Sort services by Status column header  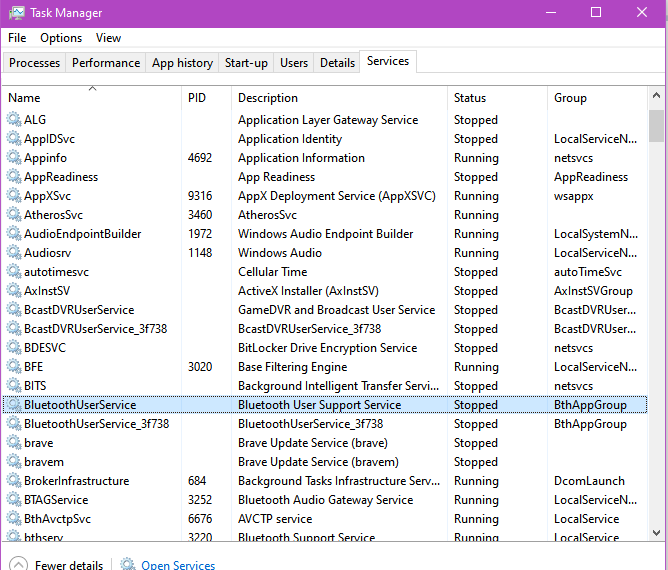click(x=470, y=98)
